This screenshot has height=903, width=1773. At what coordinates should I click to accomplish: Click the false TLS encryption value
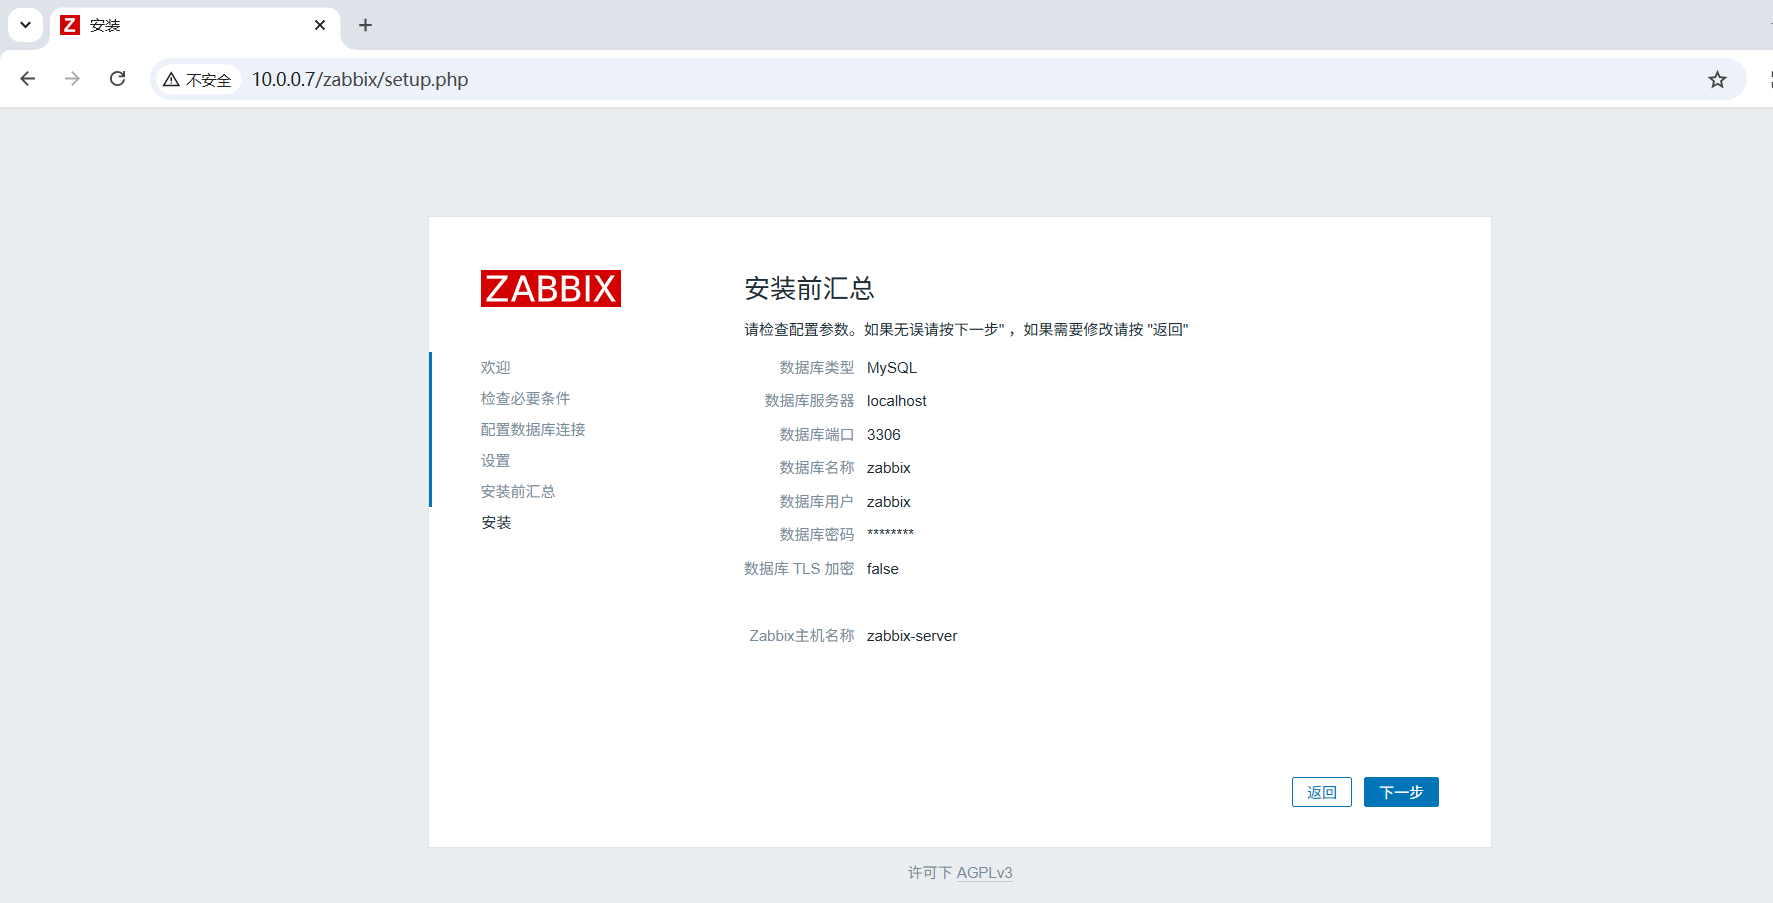point(883,569)
